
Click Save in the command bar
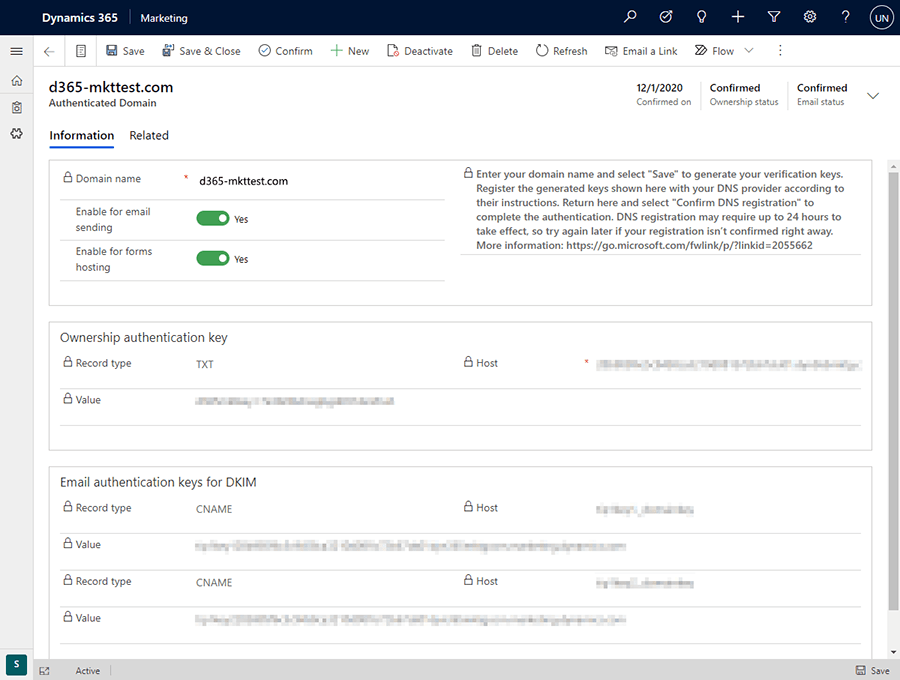click(x=125, y=51)
